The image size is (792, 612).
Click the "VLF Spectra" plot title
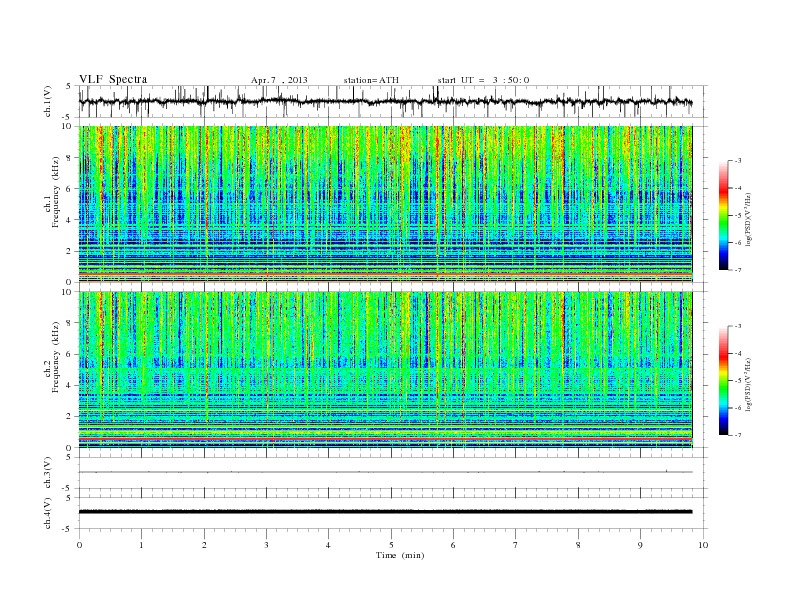[x=113, y=79]
